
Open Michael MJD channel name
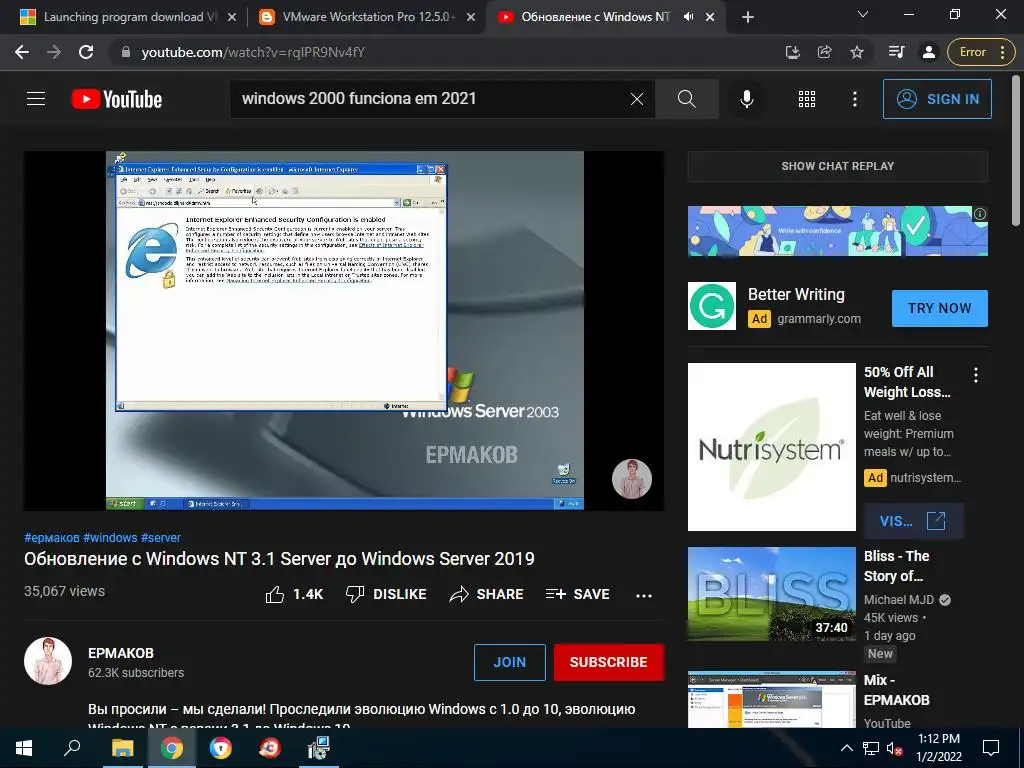coord(899,600)
